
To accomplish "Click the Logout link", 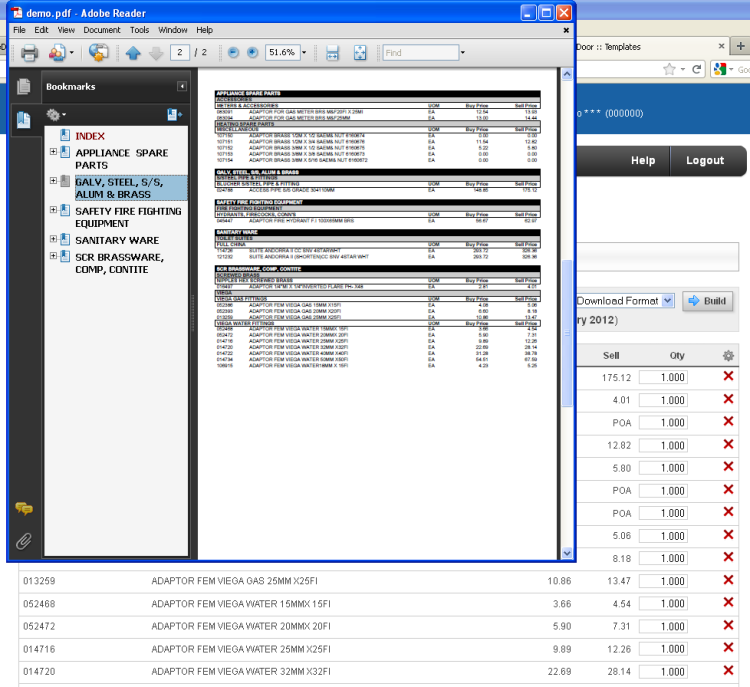I will click(x=704, y=160).
